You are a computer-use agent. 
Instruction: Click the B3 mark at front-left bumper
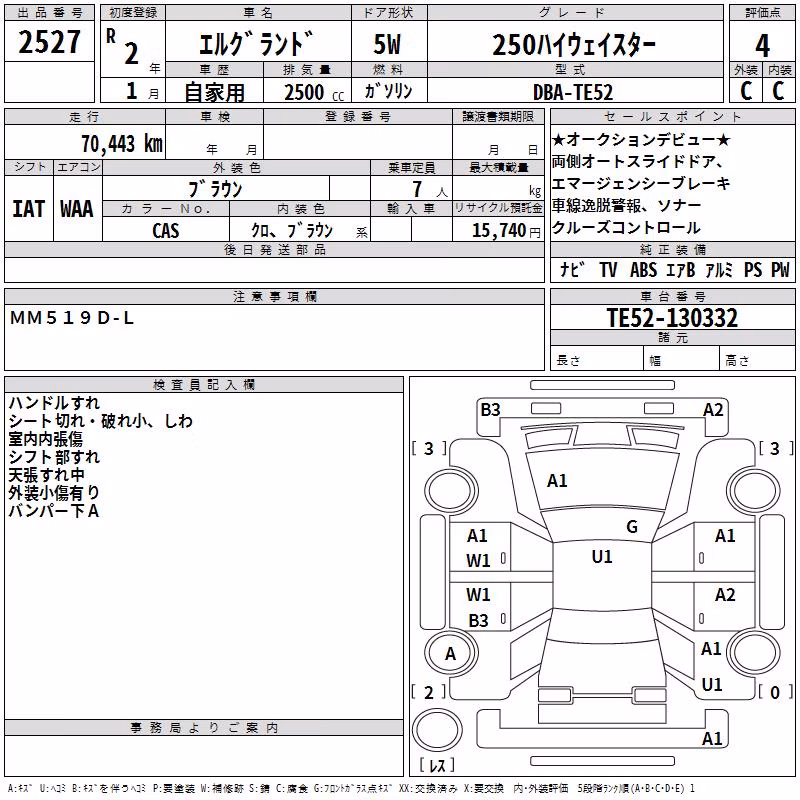(x=490, y=410)
